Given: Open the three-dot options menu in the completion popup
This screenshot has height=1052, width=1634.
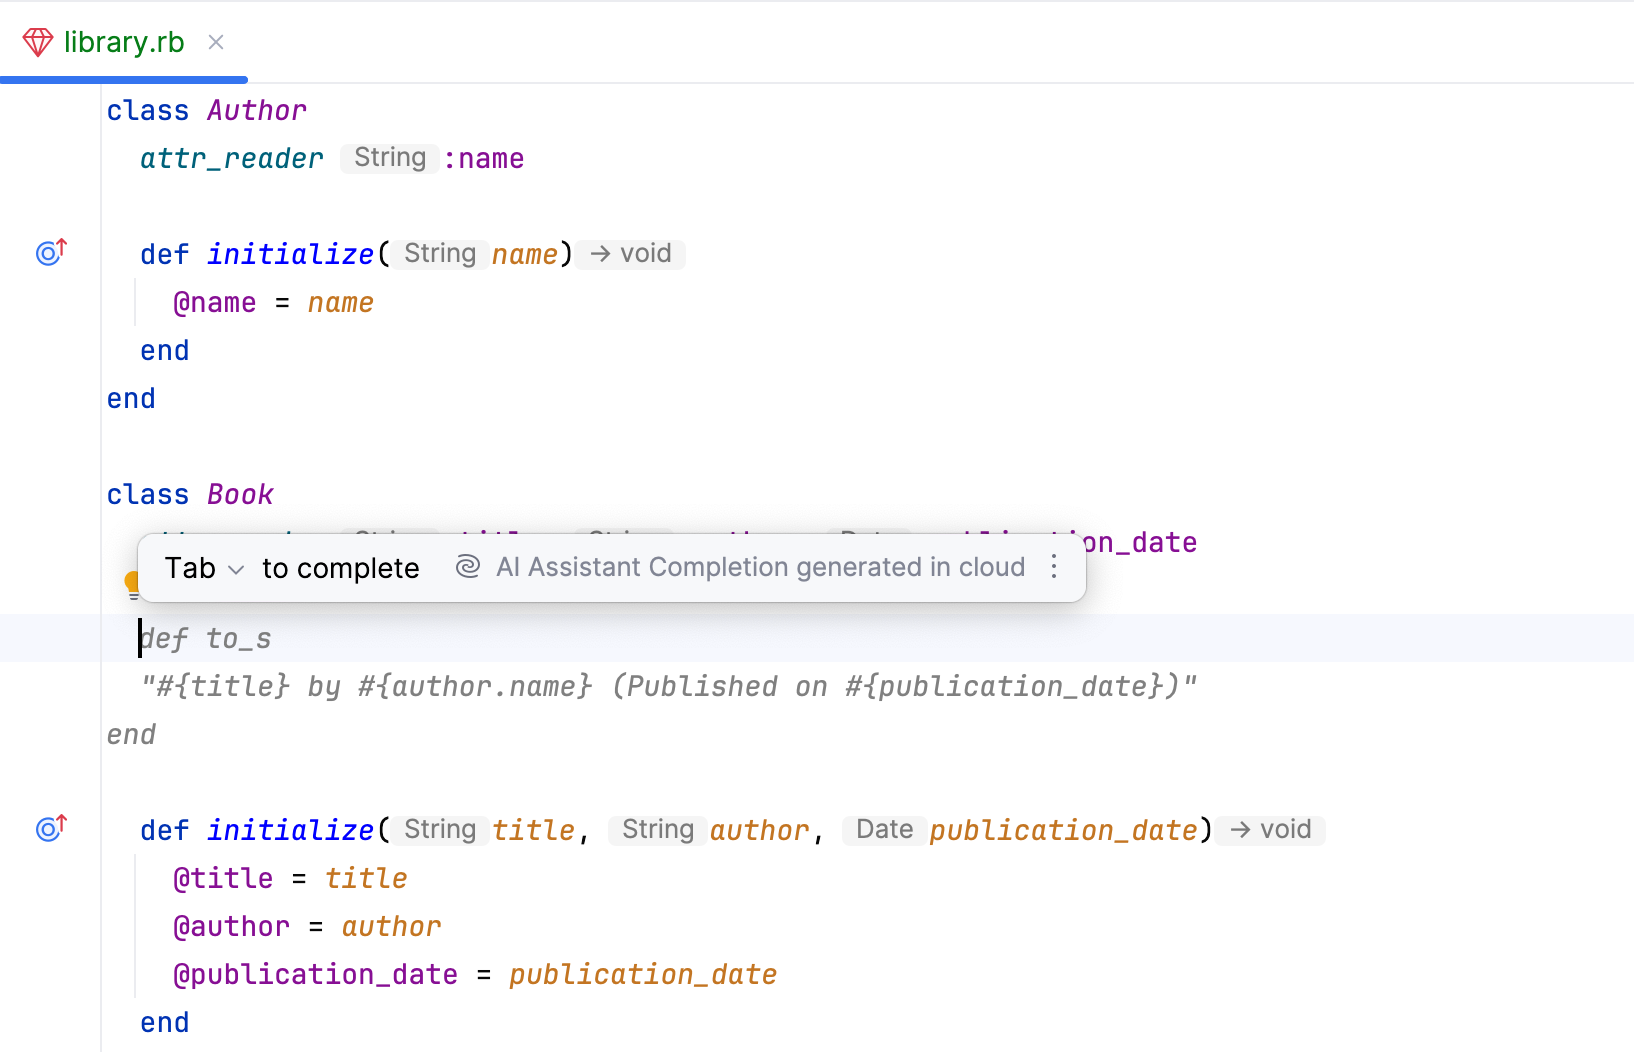Looking at the screenshot, I should pyautogui.click(x=1053, y=567).
